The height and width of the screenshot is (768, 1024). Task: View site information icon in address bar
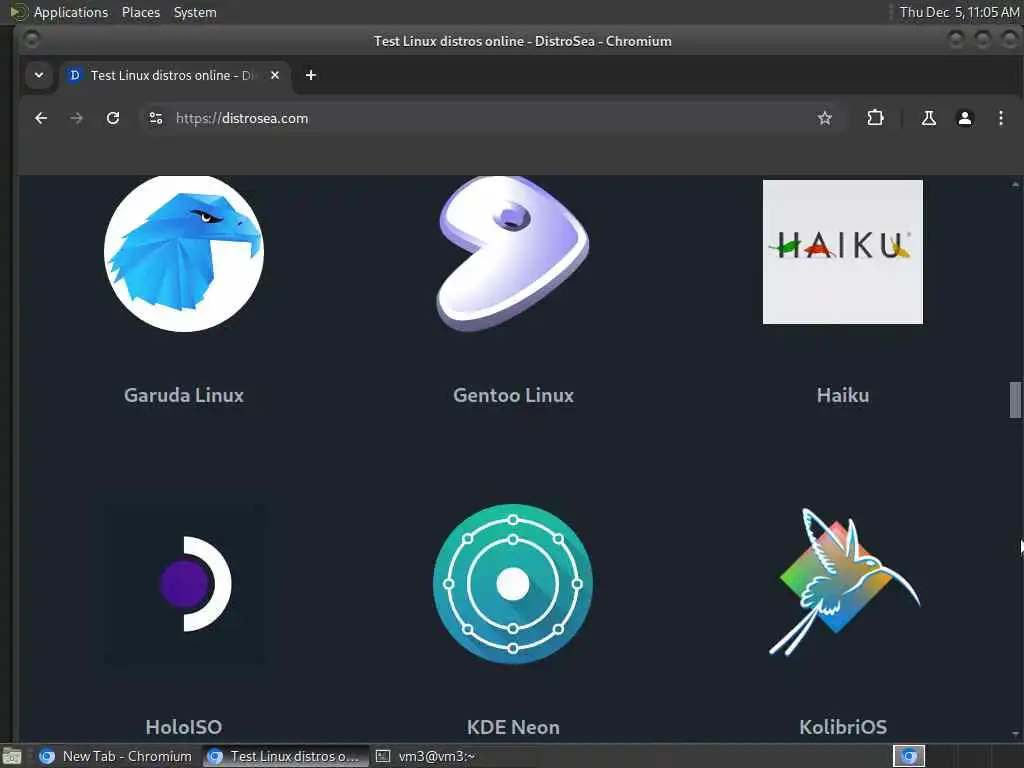(x=155, y=118)
